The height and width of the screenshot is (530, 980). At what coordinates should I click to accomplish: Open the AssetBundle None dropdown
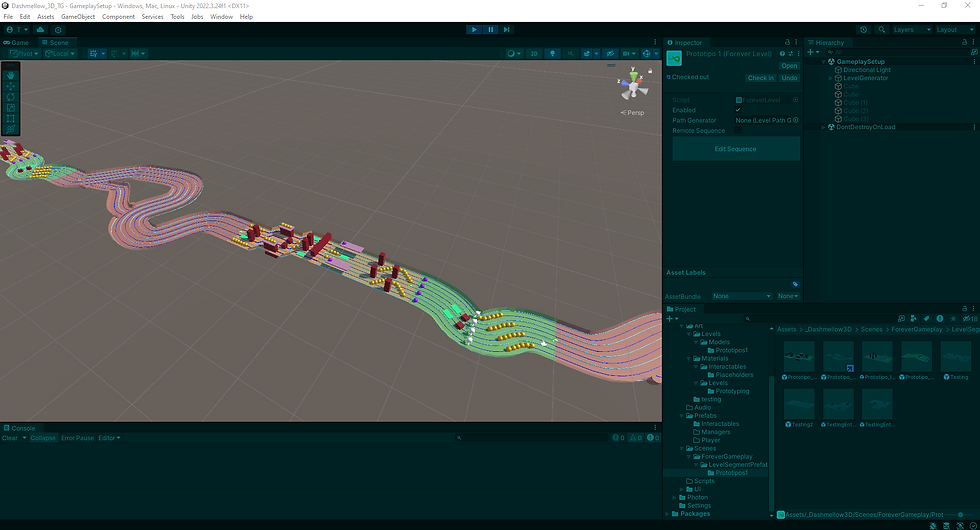[742, 296]
